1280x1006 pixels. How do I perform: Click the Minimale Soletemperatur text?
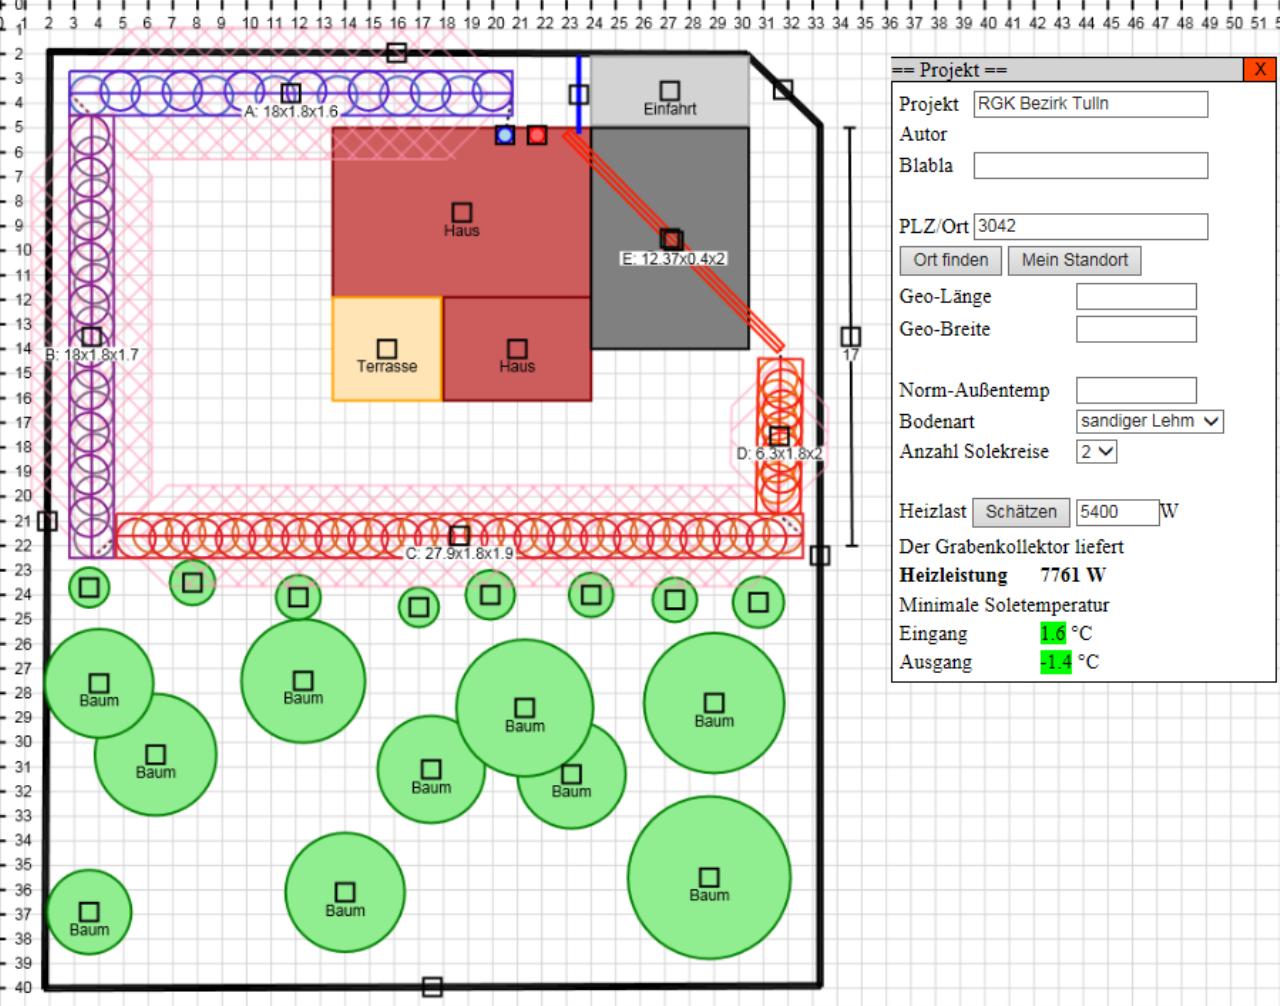[x=1004, y=605]
